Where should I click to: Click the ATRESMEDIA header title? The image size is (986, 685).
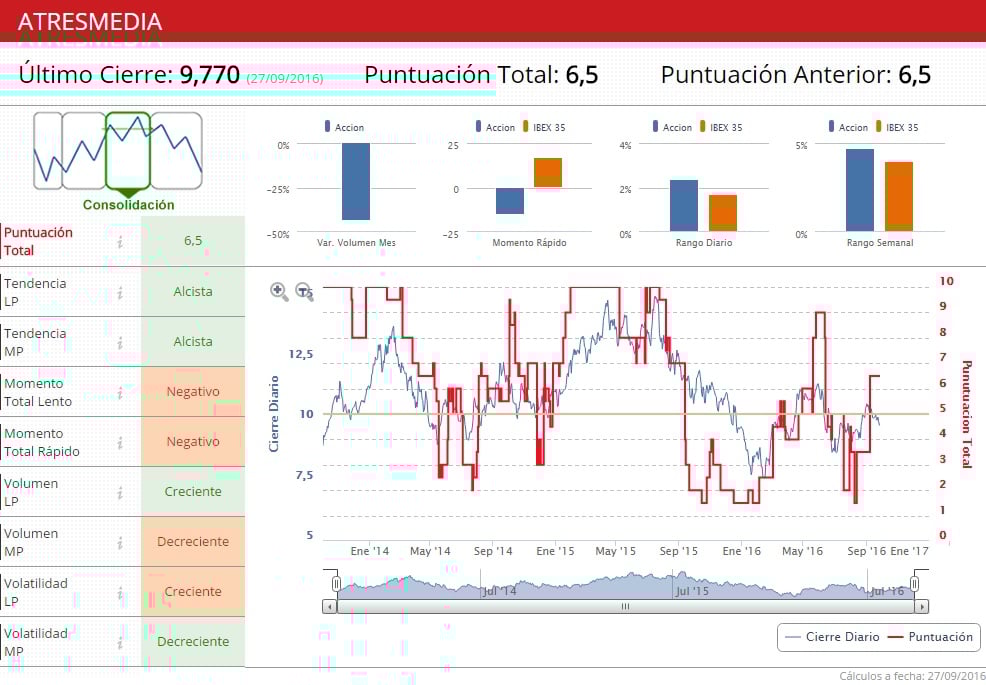coord(90,22)
